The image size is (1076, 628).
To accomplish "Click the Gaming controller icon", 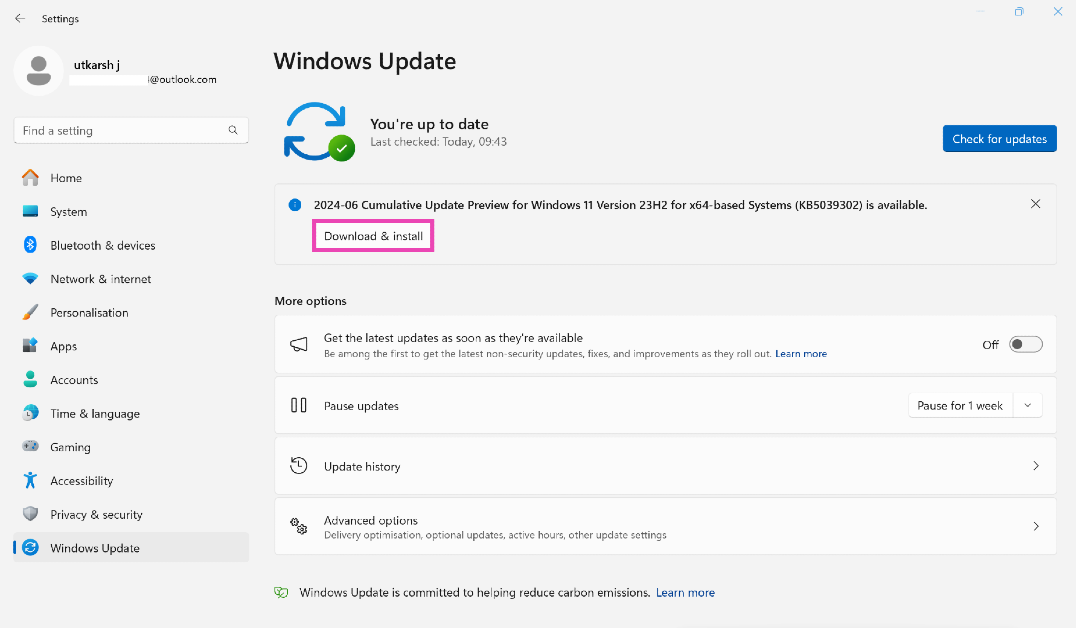I will click(30, 447).
